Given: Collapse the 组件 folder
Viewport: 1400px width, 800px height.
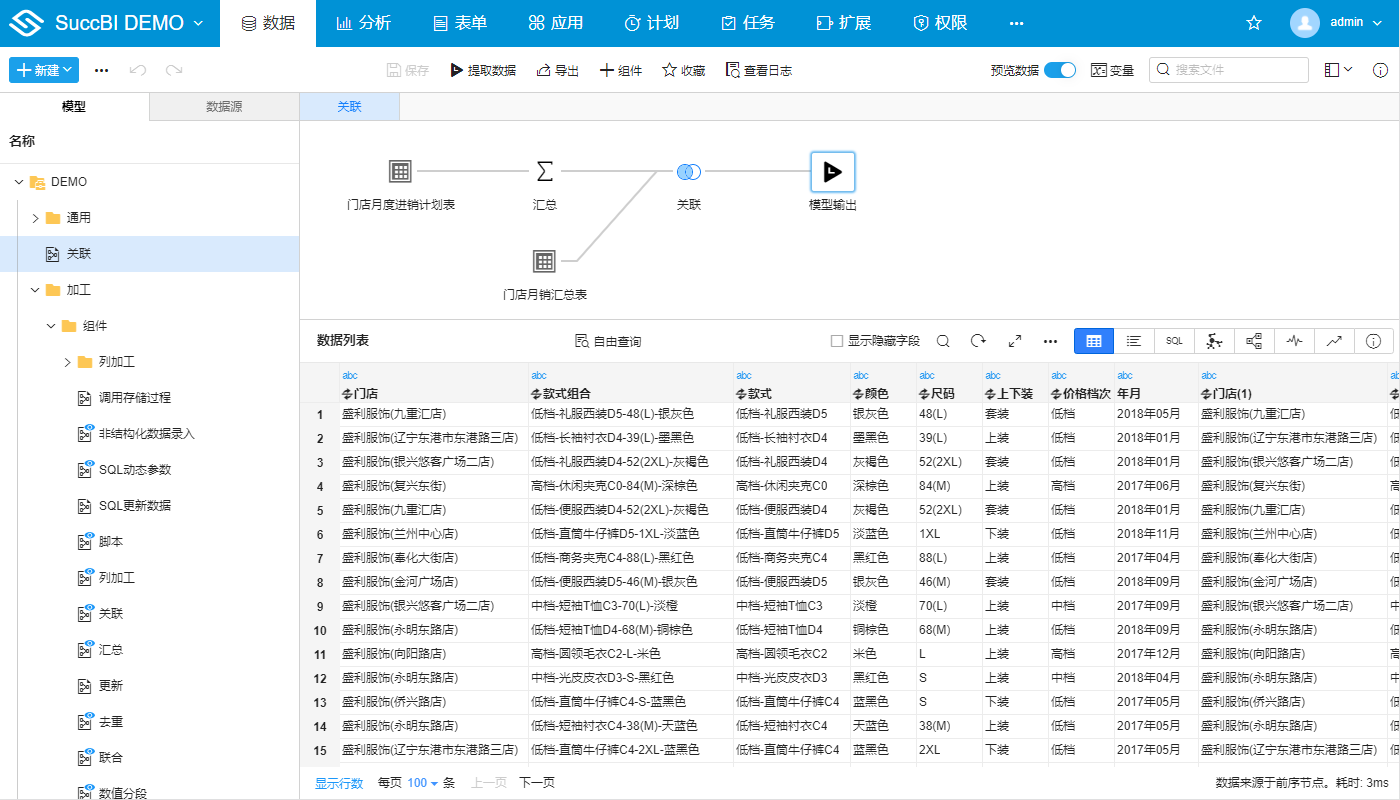Looking at the screenshot, I should click(51, 326).
